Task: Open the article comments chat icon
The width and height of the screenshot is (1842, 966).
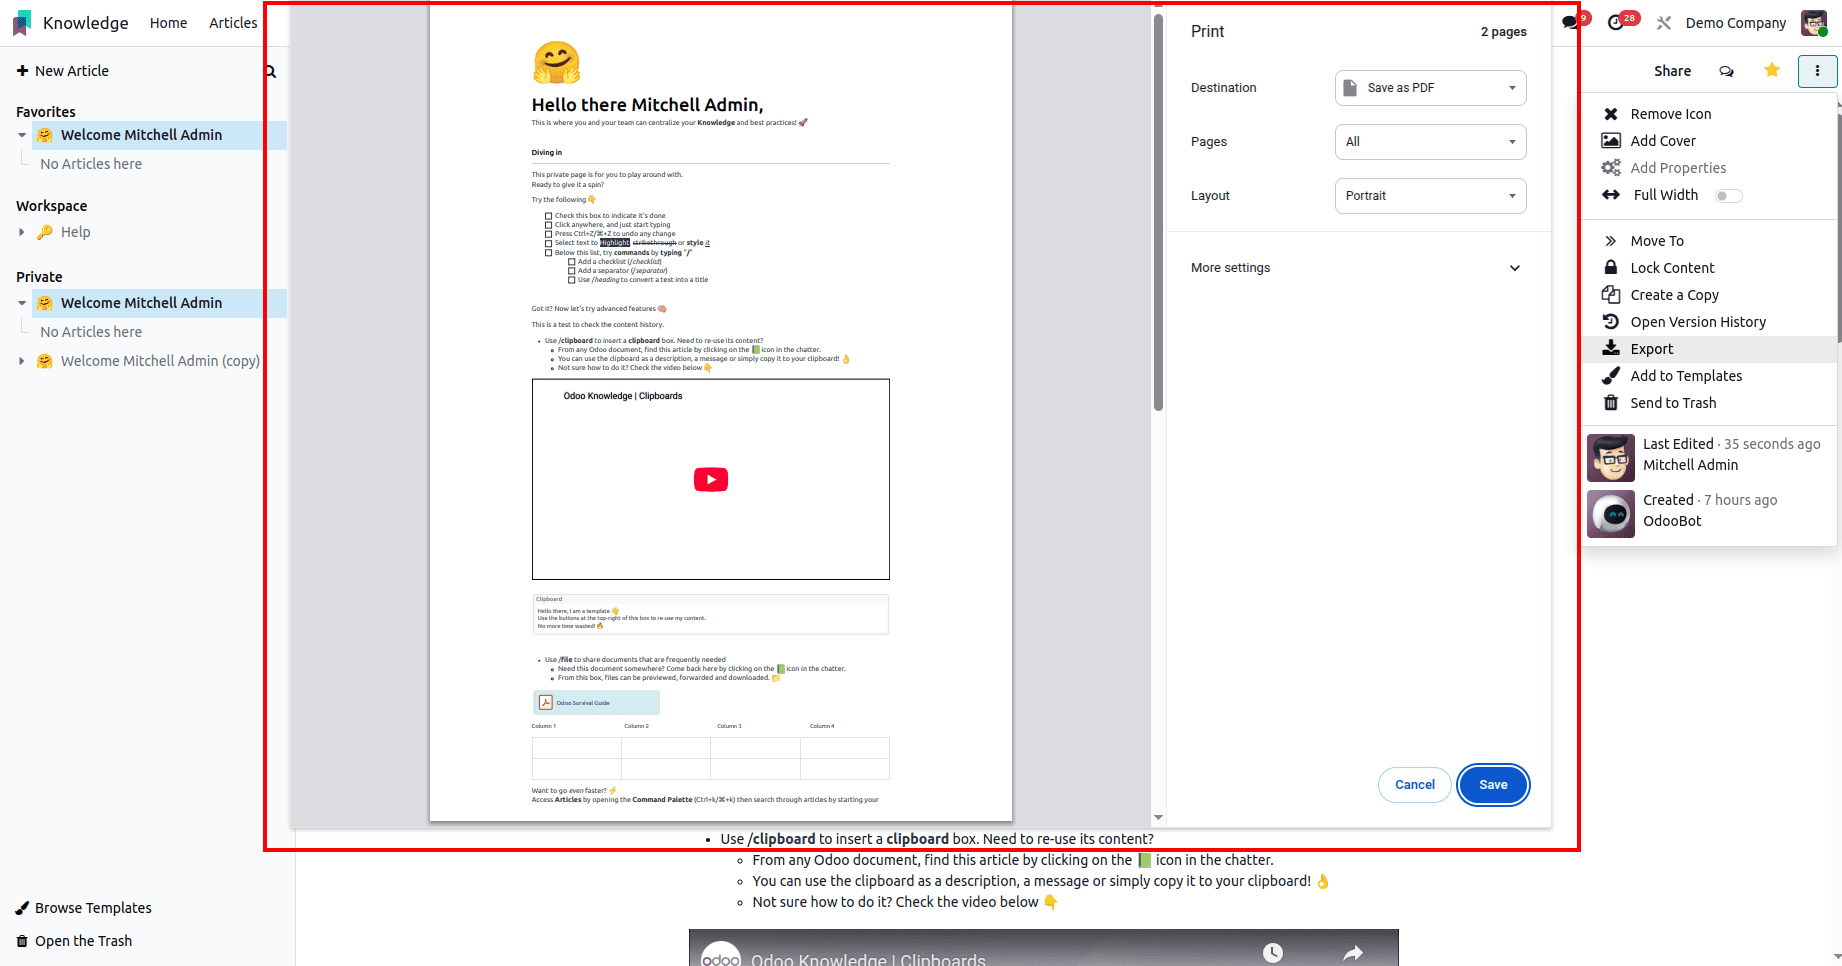Action: click(x=1727, y=71)
